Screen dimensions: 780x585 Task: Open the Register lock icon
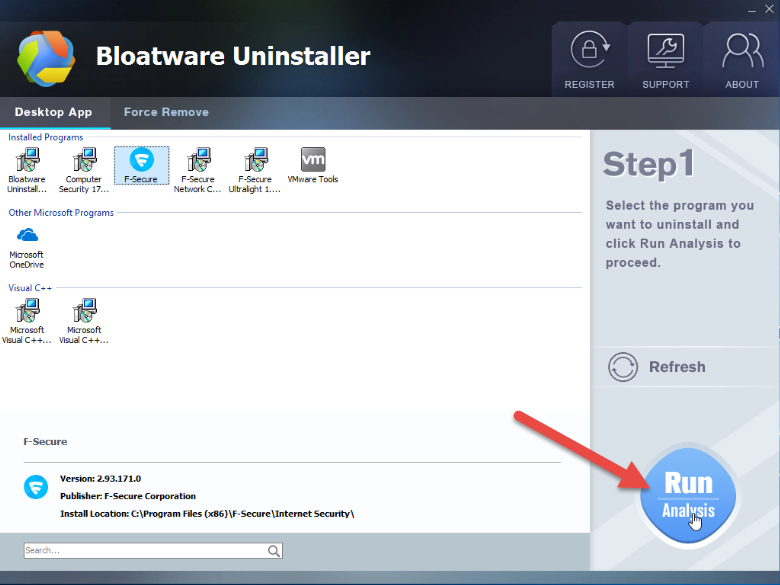coord(589,50)
